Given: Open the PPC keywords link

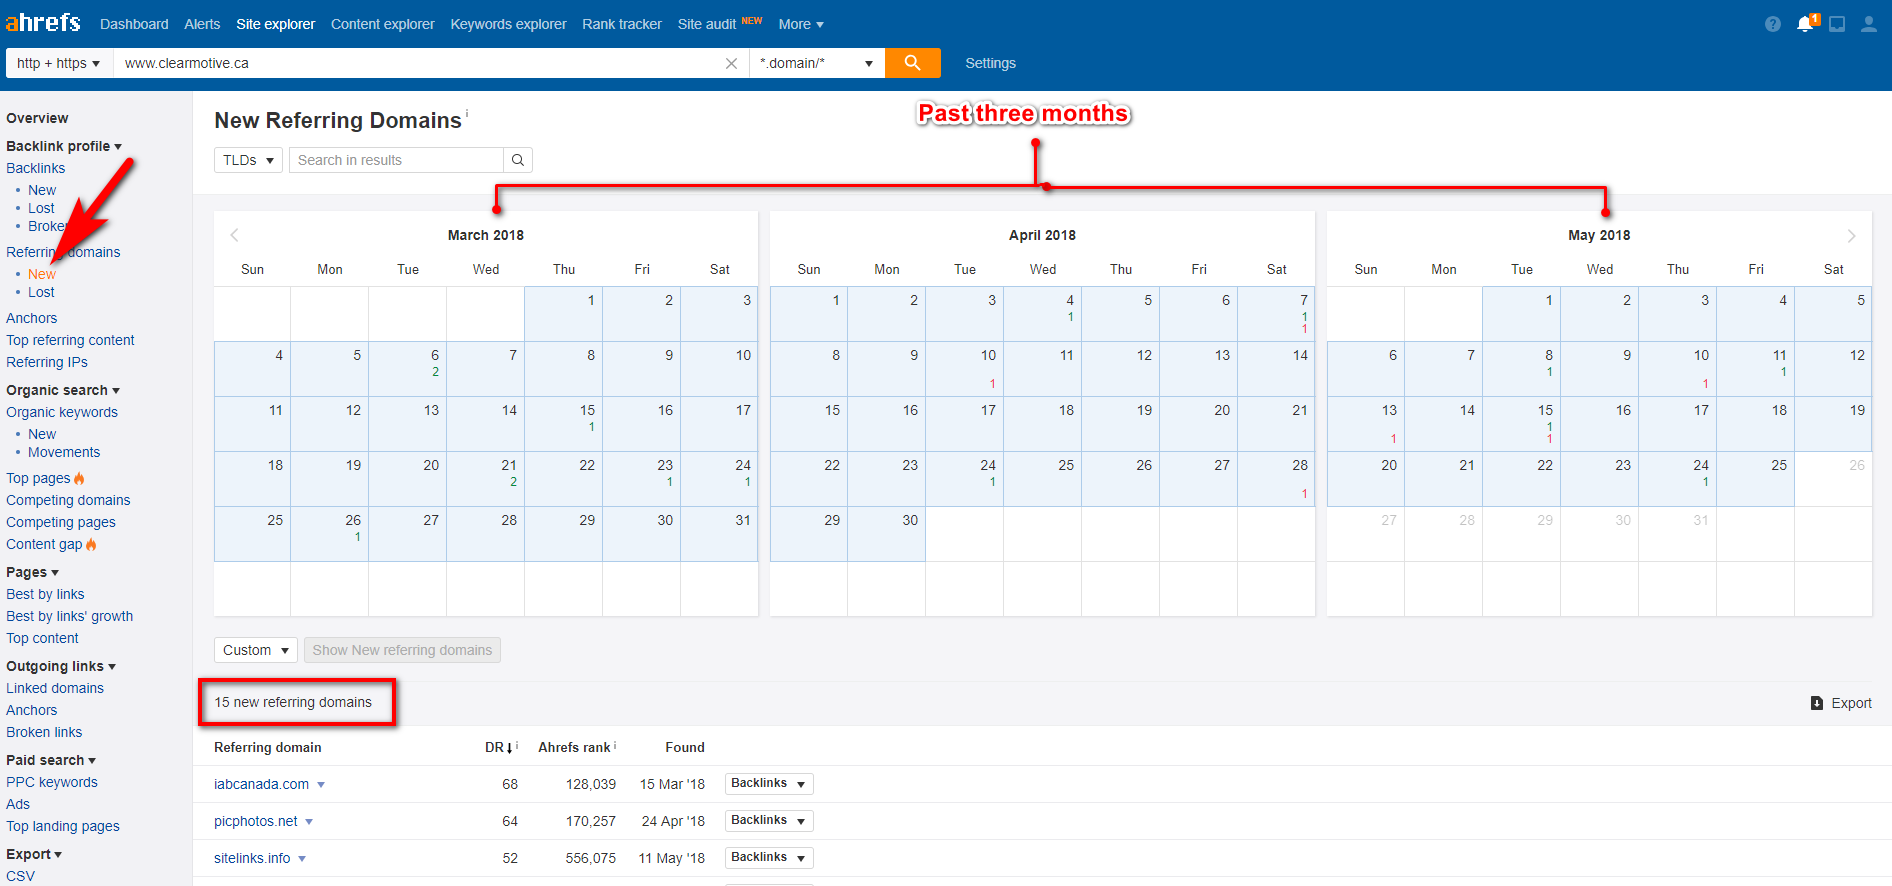Looking at the screenshot, I should [x=52, y=782].
